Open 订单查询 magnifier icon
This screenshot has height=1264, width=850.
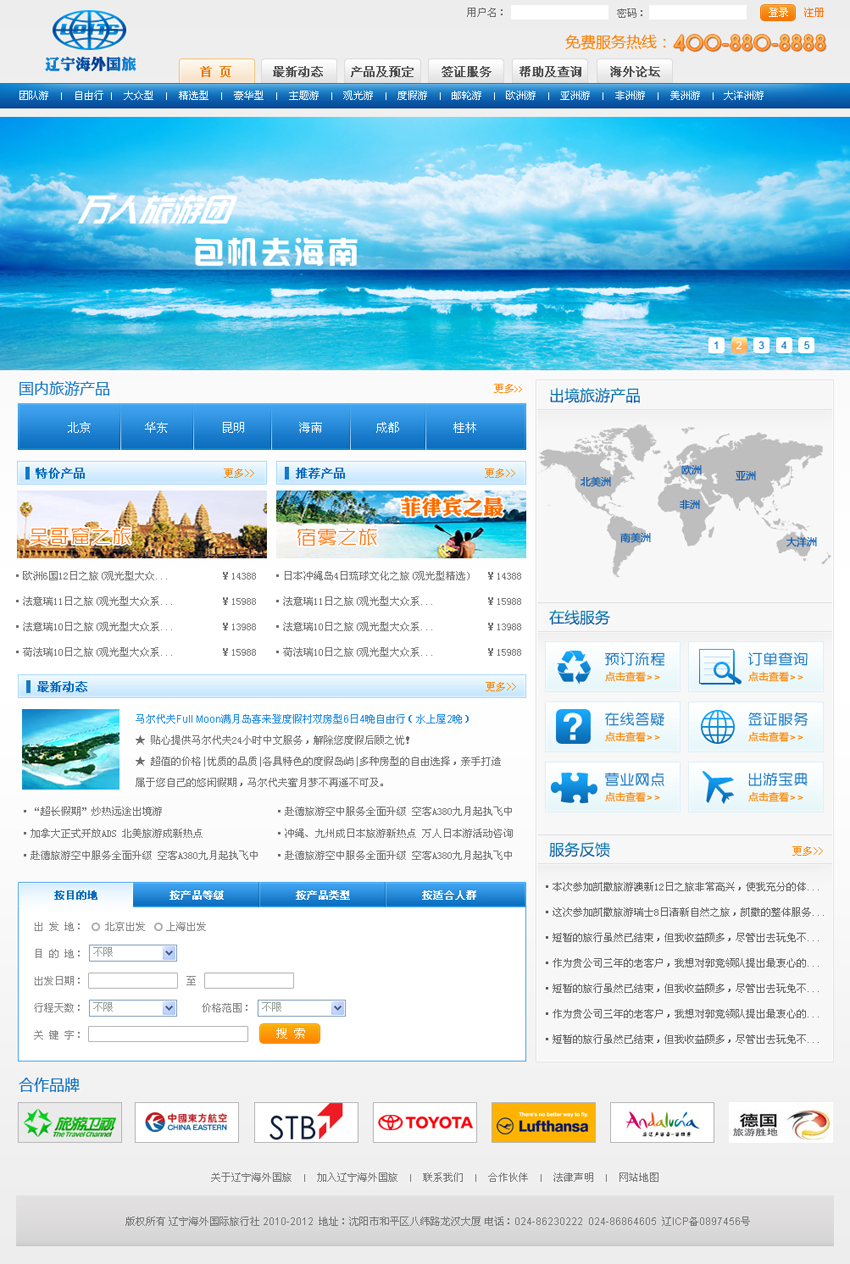pos(718,667)
